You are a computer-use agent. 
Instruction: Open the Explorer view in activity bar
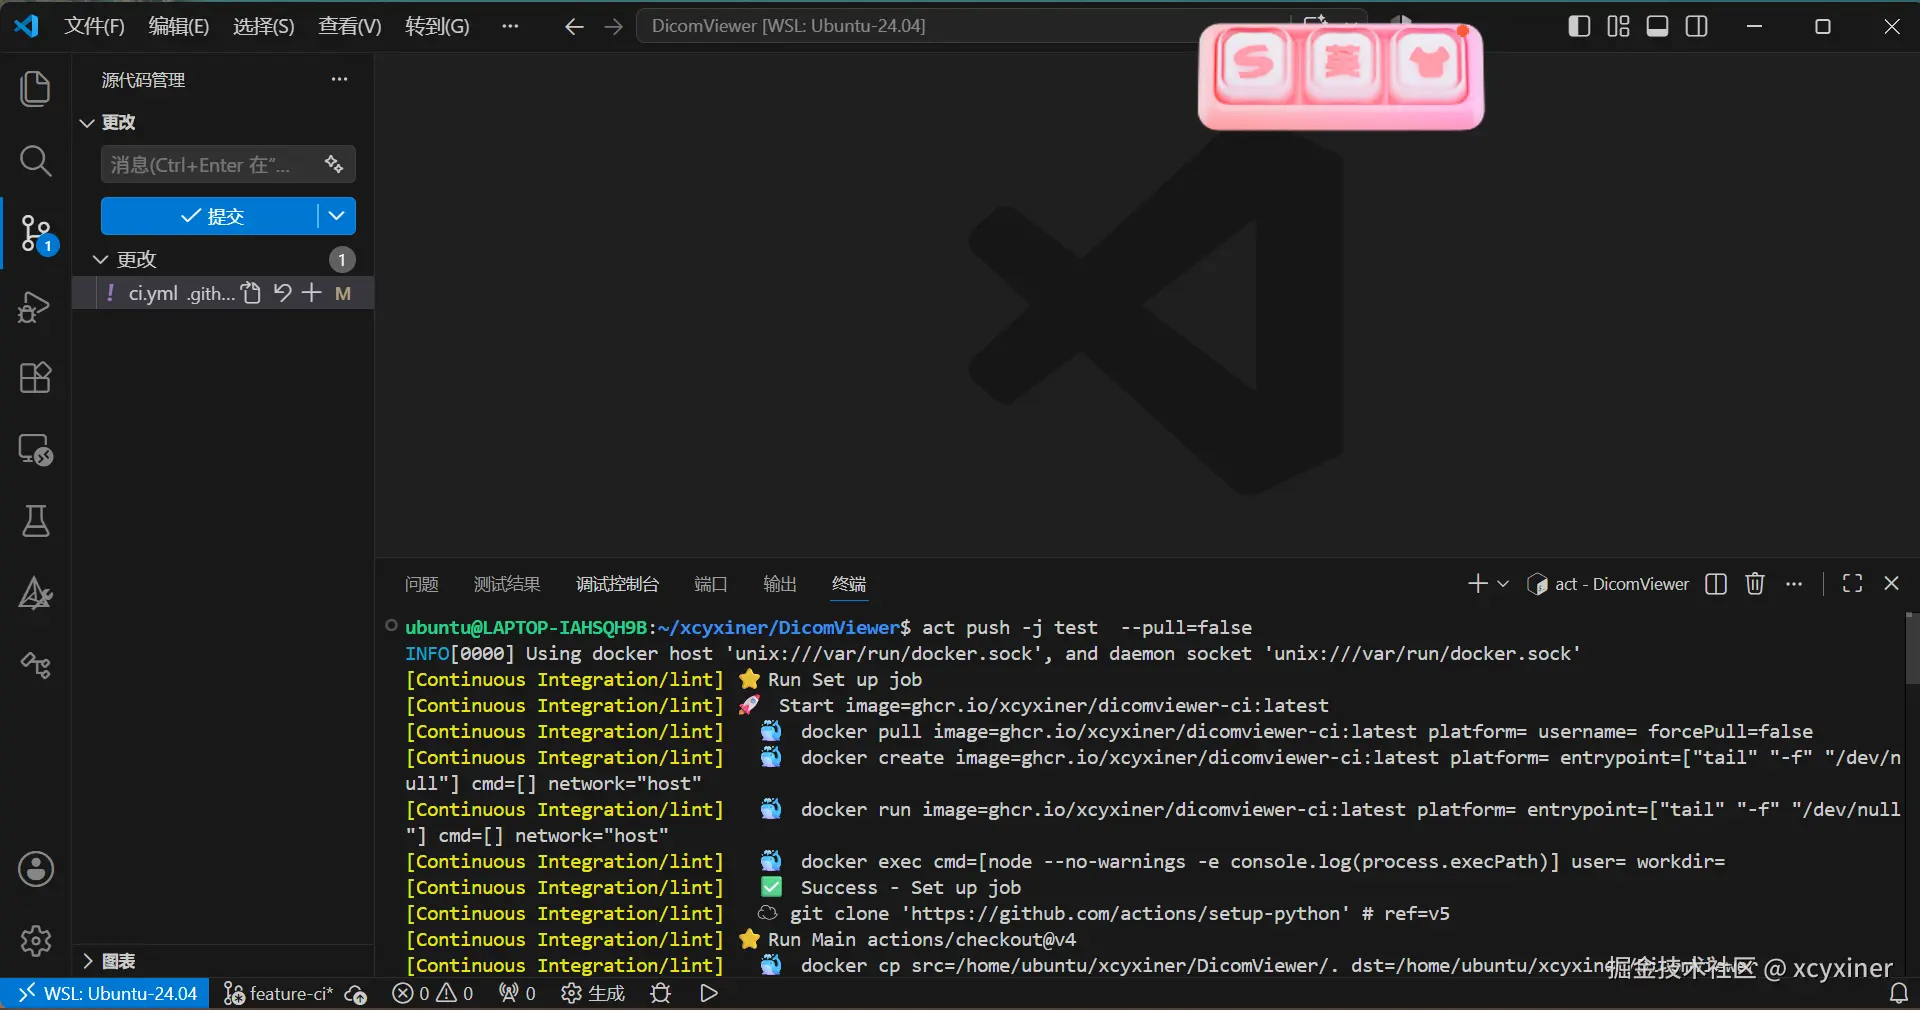36,88
